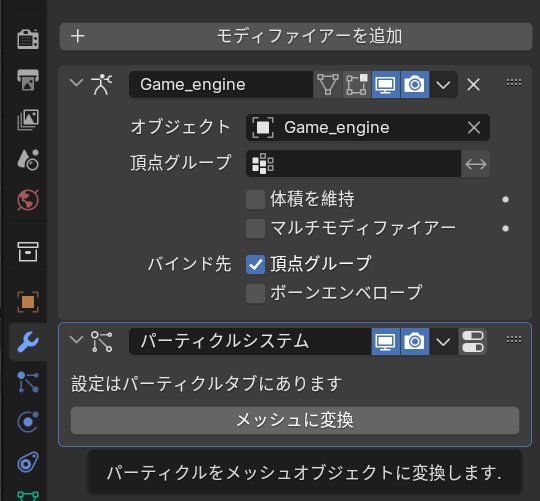Open armature modifier extra options dropdown
Screen dimensions: 540x501
[x=443, y=85]
